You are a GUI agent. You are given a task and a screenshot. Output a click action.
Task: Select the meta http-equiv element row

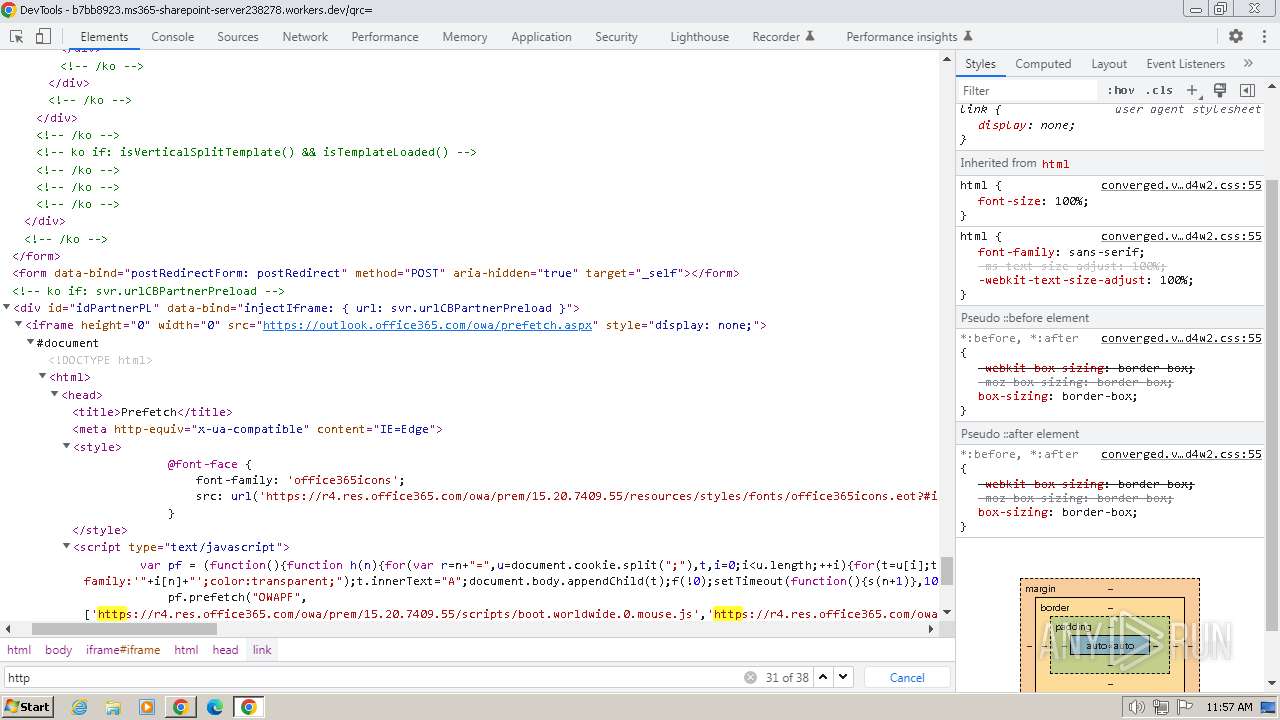point(257,429)
